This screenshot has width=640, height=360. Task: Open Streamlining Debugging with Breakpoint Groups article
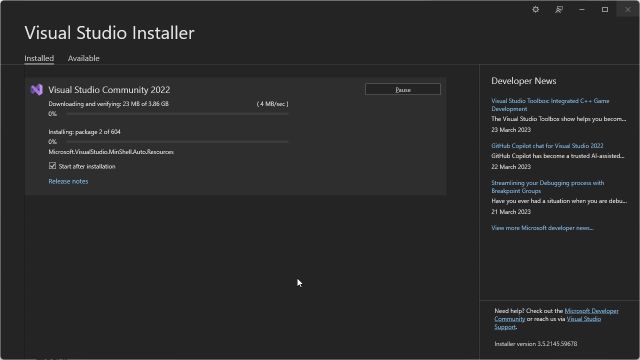coord(547,187)
